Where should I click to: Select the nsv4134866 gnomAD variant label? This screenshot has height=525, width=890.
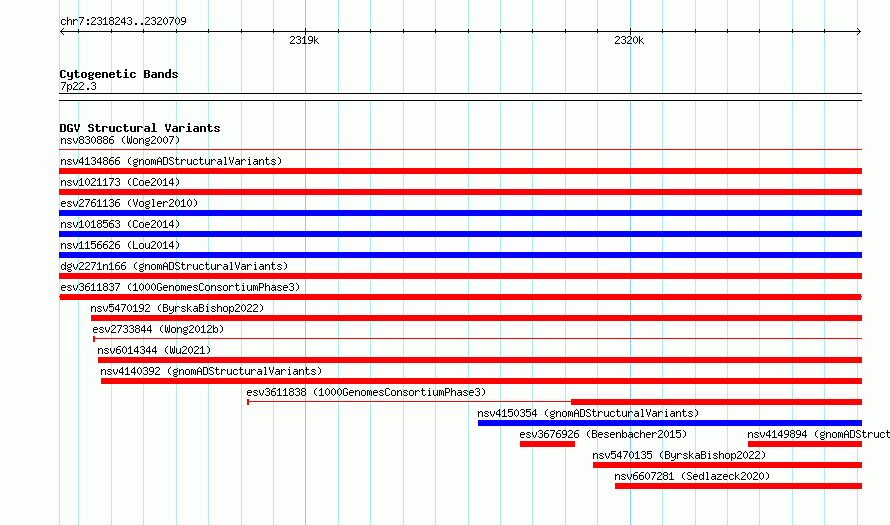[171, 161]
